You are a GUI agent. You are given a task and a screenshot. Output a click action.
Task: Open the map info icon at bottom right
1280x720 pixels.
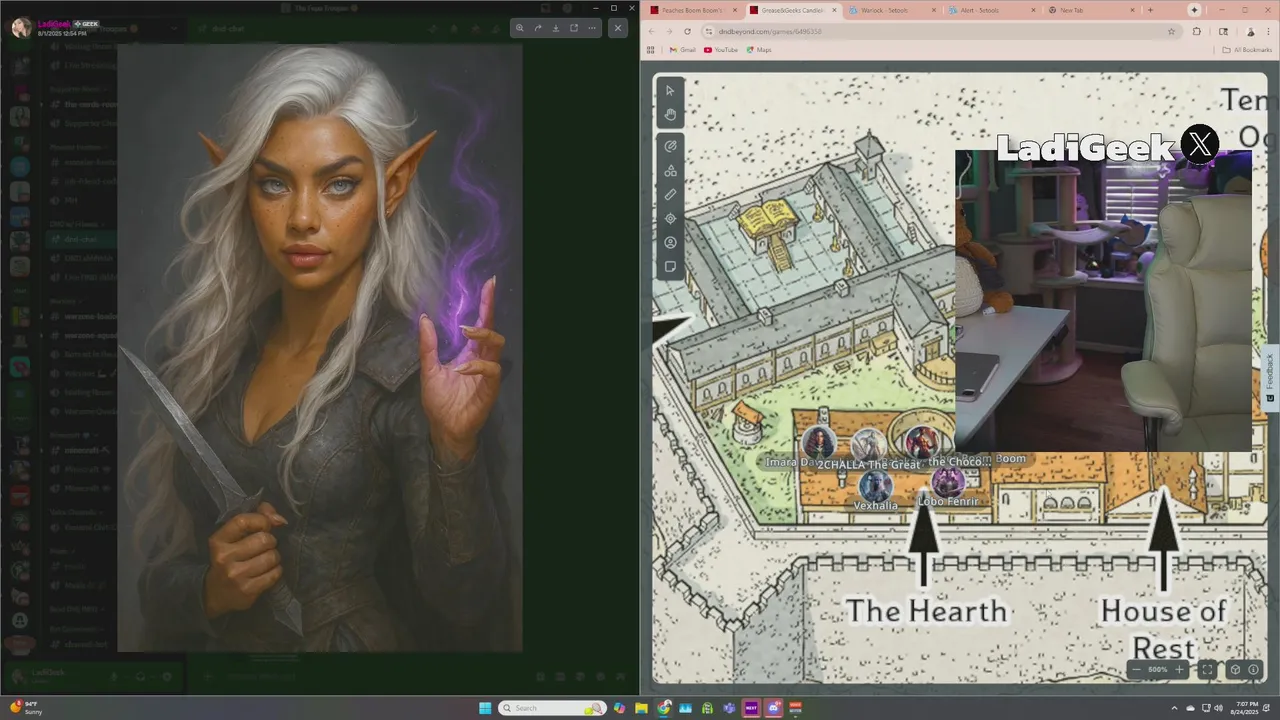1253,670
